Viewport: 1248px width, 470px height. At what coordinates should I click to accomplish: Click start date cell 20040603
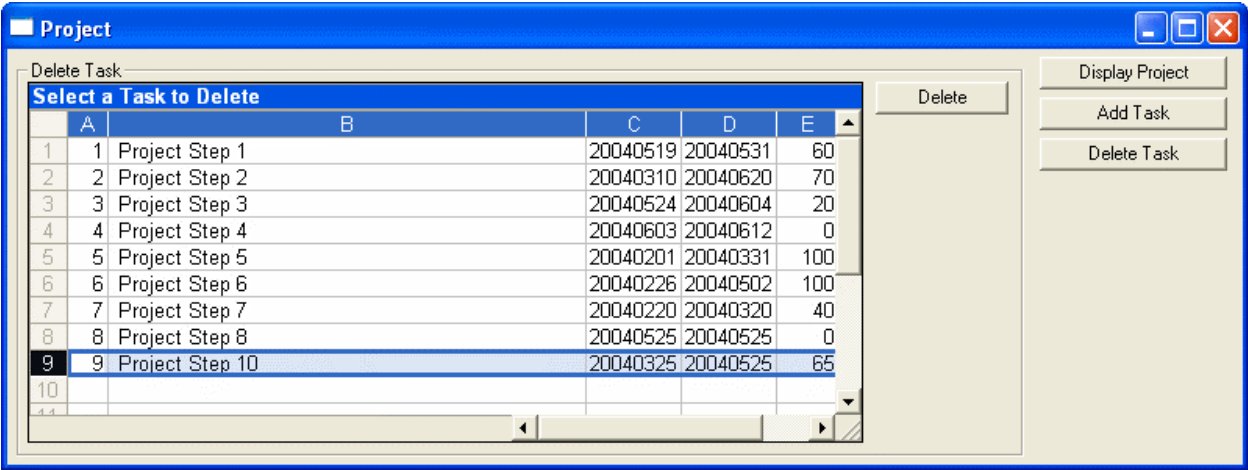[x=633, y=231]
